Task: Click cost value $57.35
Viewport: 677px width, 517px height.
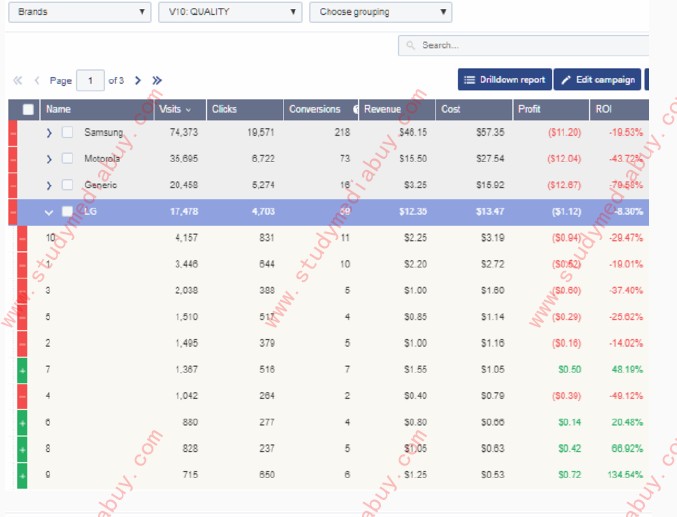Action: pos(490,133)
